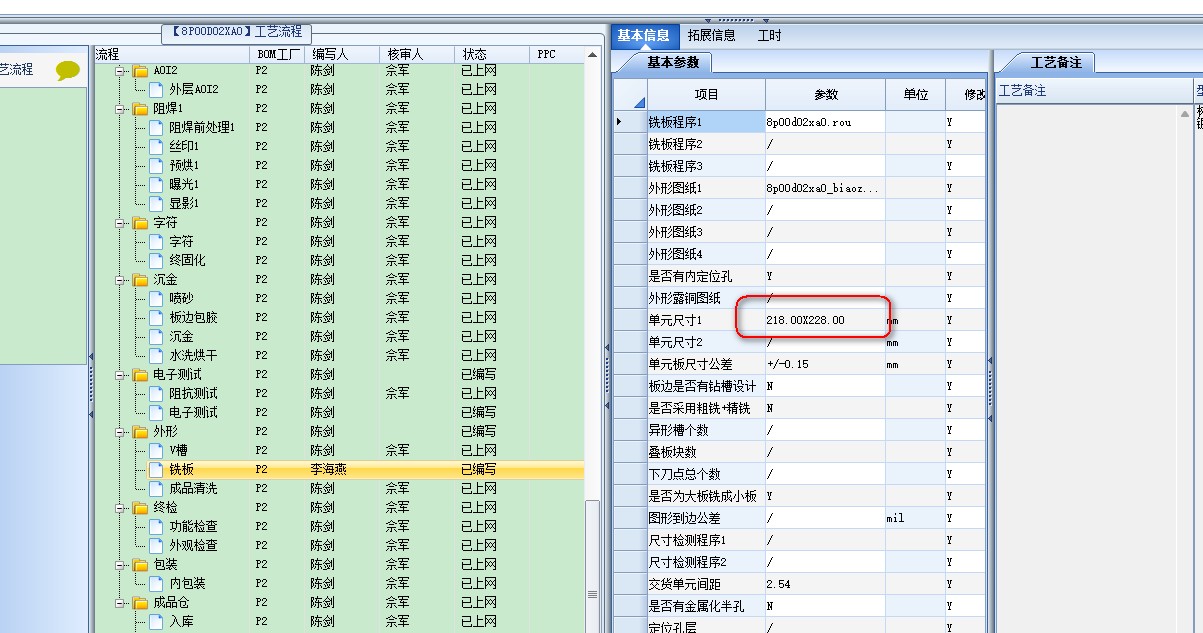Click document icon beside 成品清洗
Viewport: 1203px width, 633px height.
pyautogui.click(x=156, y=489)
